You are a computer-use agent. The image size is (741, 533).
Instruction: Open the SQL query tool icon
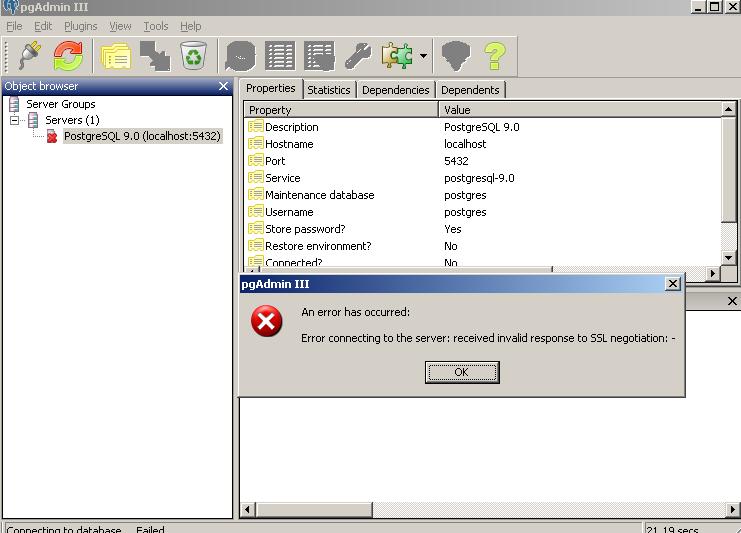241,56
